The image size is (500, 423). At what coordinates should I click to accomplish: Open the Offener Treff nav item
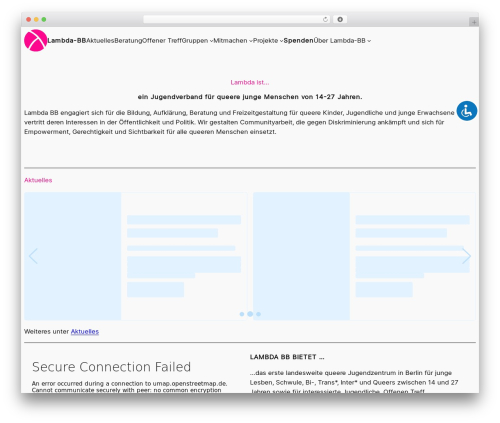162,41
